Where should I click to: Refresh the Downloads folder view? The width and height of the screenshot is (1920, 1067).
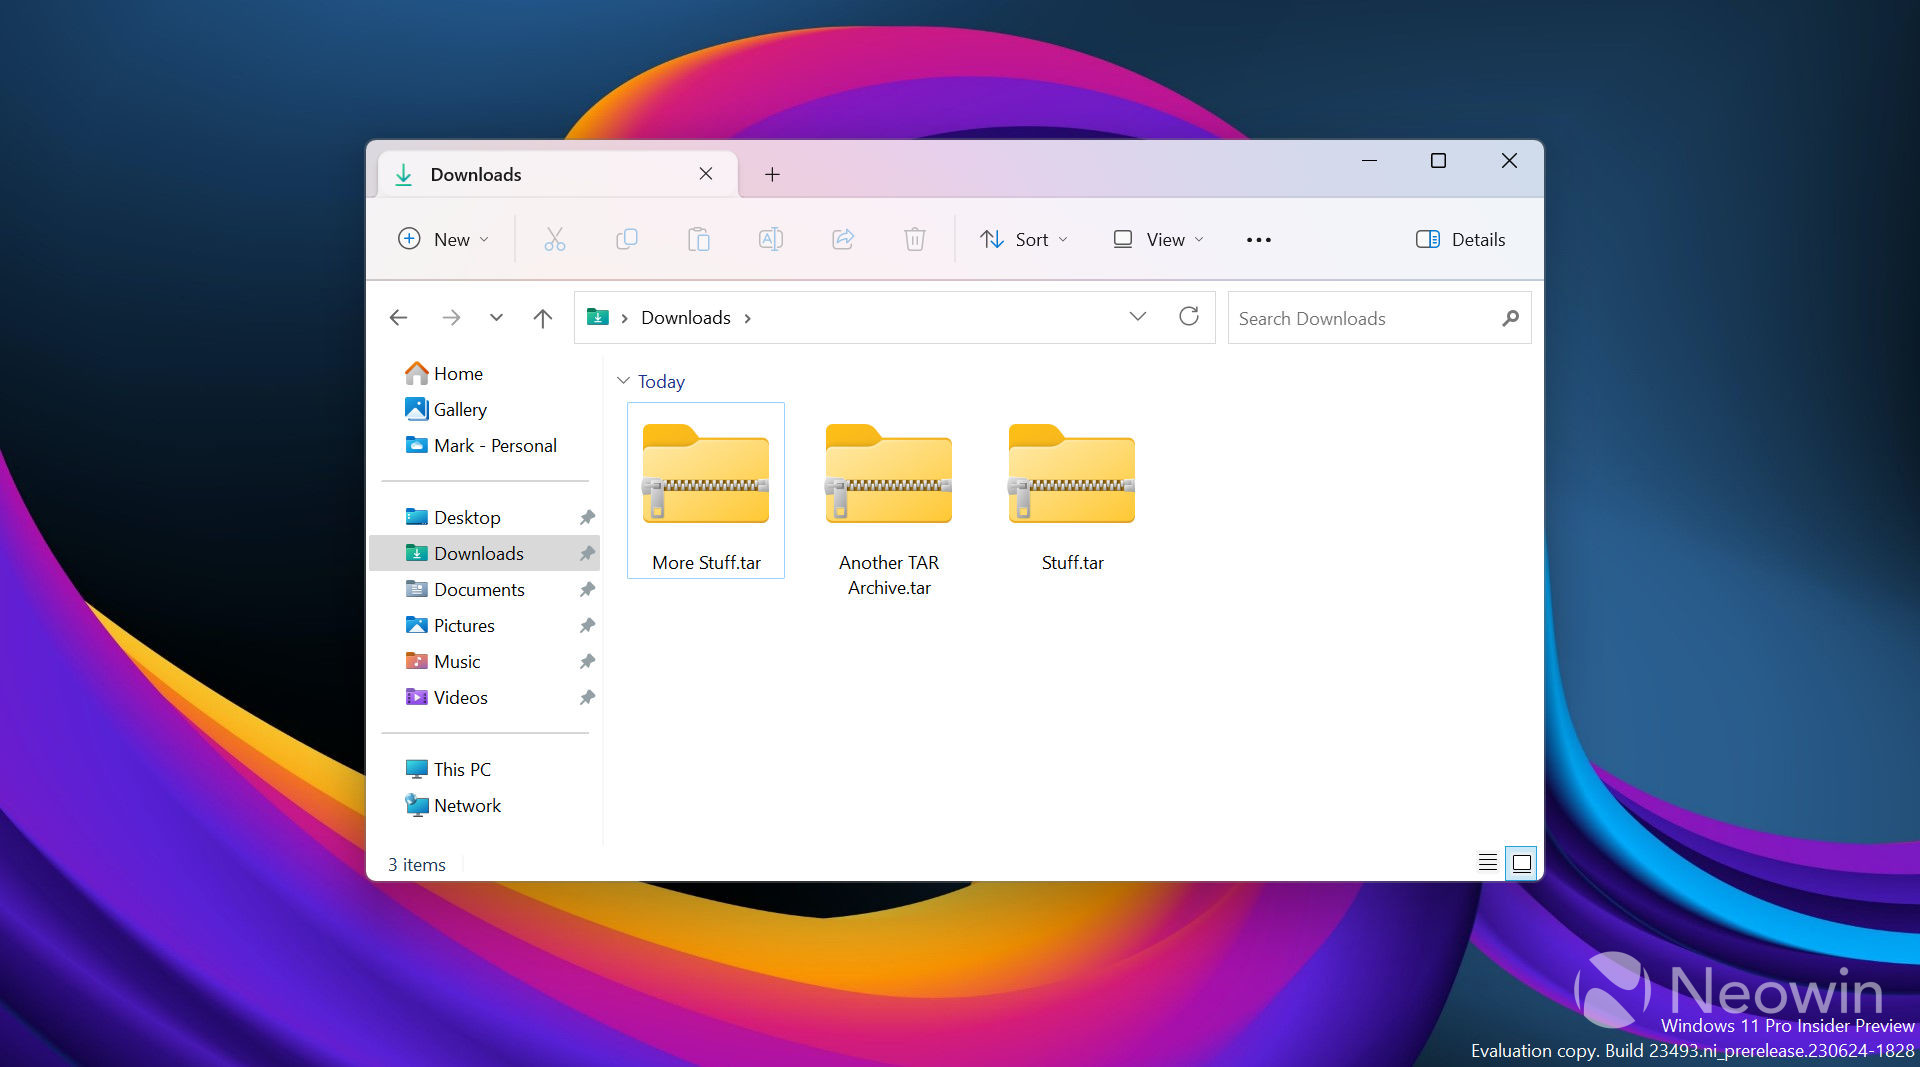[1188, 317]
